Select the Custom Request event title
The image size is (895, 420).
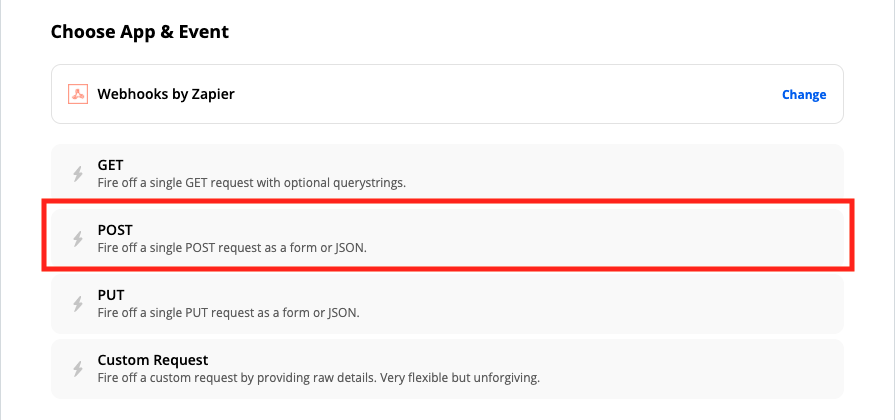point(153,360)
